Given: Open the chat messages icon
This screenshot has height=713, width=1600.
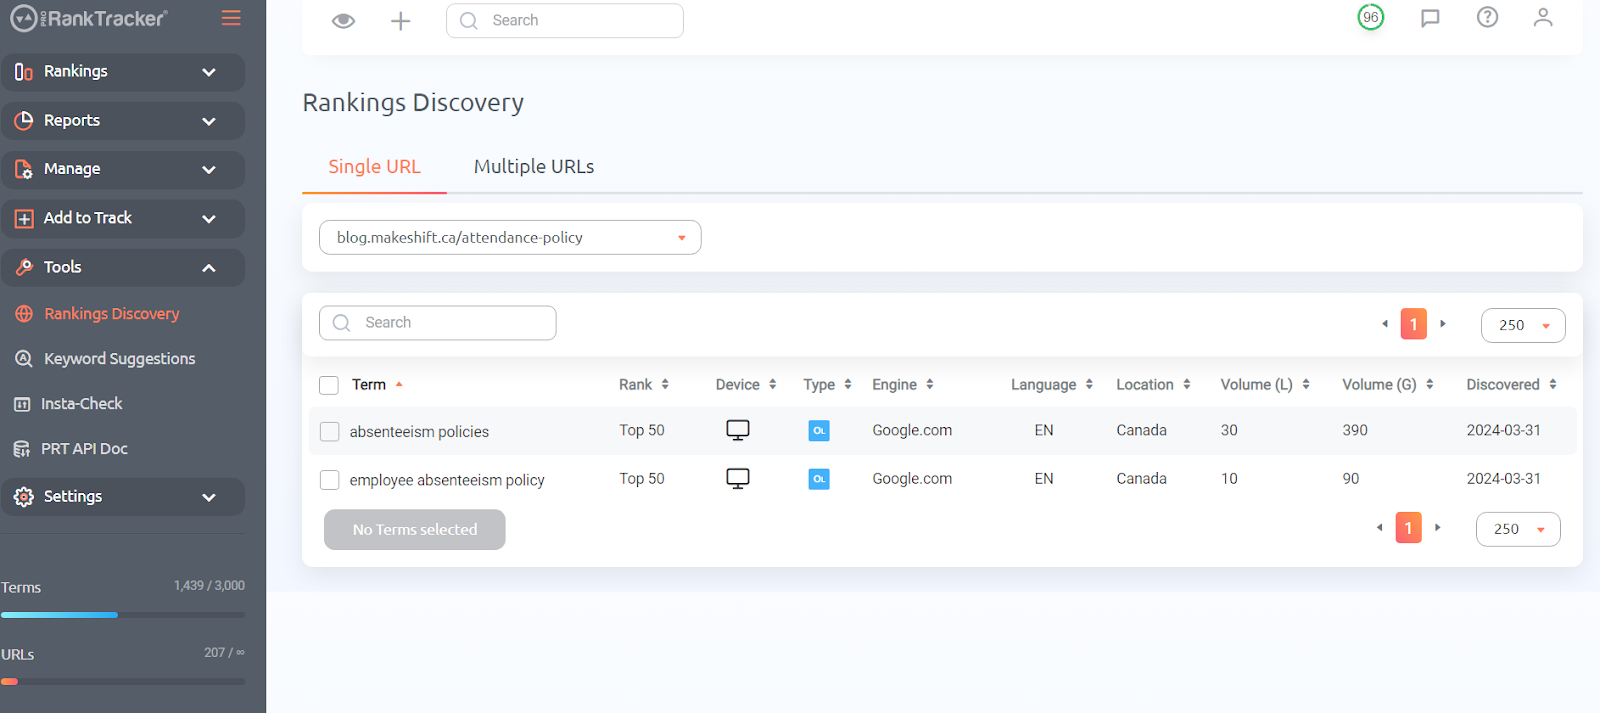Looking at the screenshot, I should 1430,18.
